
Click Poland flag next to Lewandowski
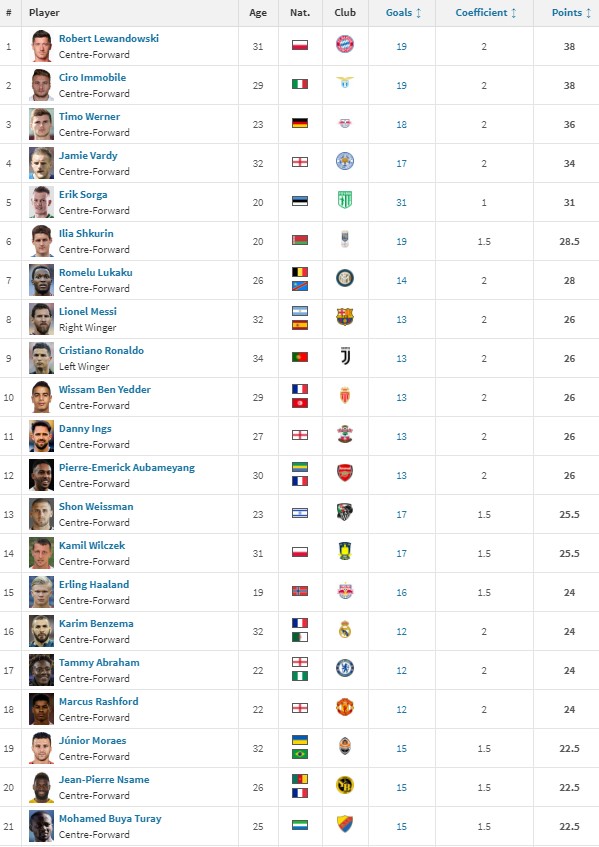[300, 45]
